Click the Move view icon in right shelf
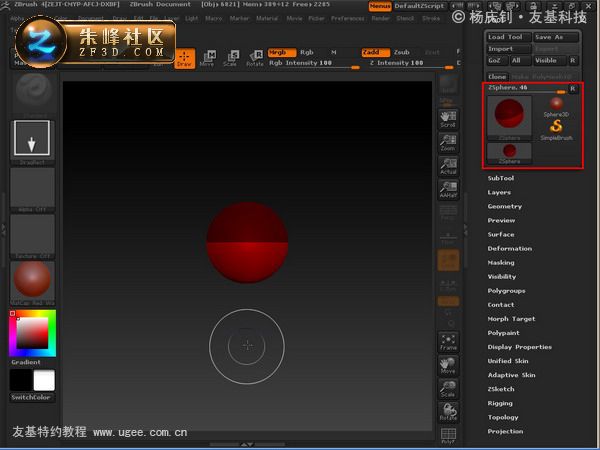 (448, 365)
